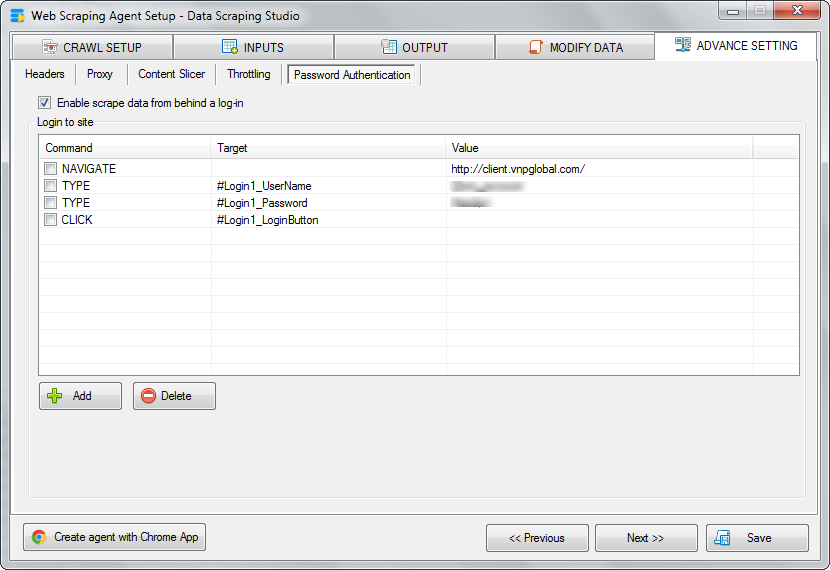Check the CLICK command row checkbox
The width and height of the screenshot is (830, 570).
50,220
